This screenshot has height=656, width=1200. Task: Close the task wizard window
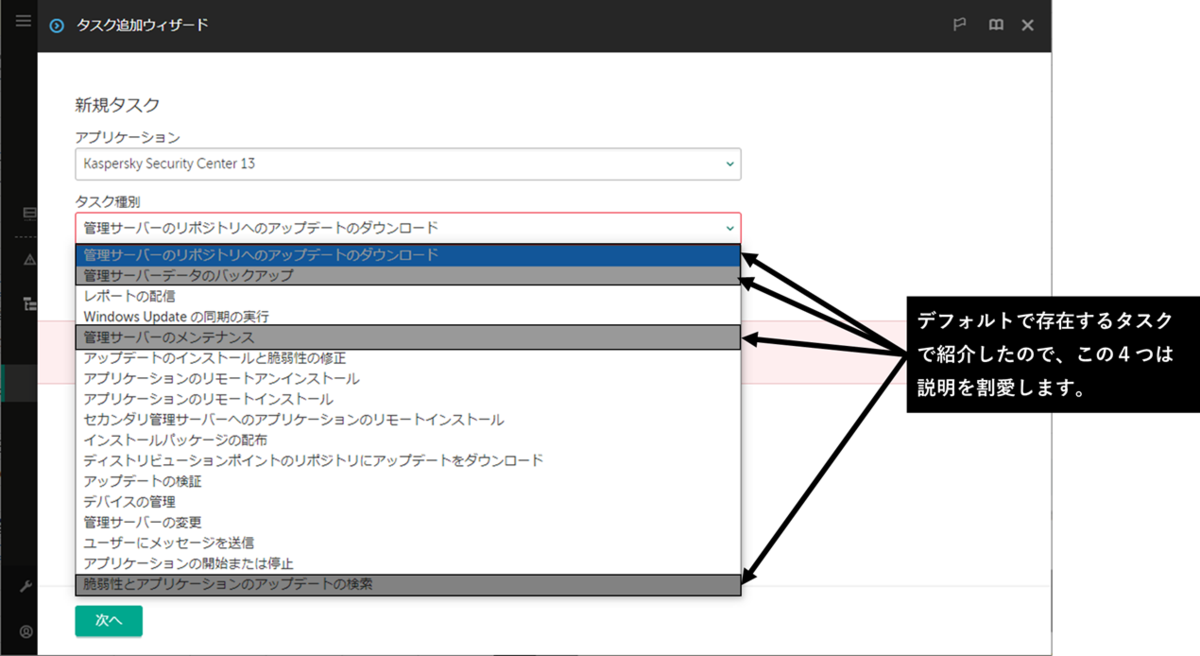(x=1027, y=25)
